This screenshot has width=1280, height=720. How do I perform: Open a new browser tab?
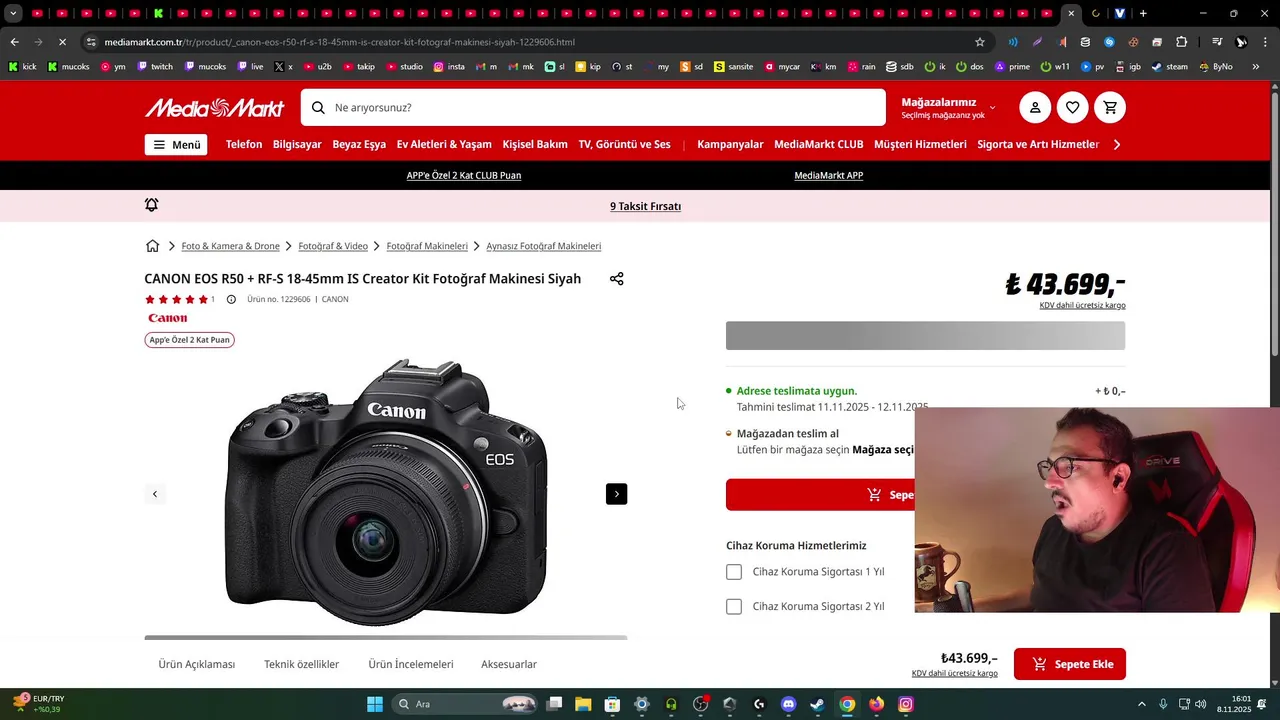tap(1143, 13)
